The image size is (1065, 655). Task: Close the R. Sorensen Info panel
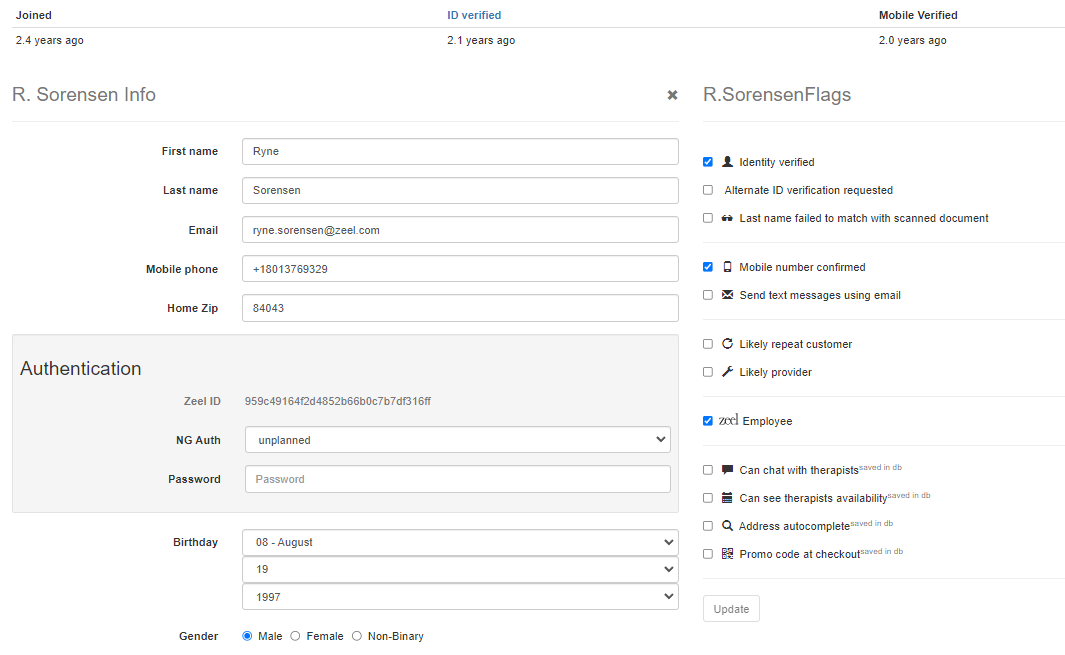pos(672,95)
